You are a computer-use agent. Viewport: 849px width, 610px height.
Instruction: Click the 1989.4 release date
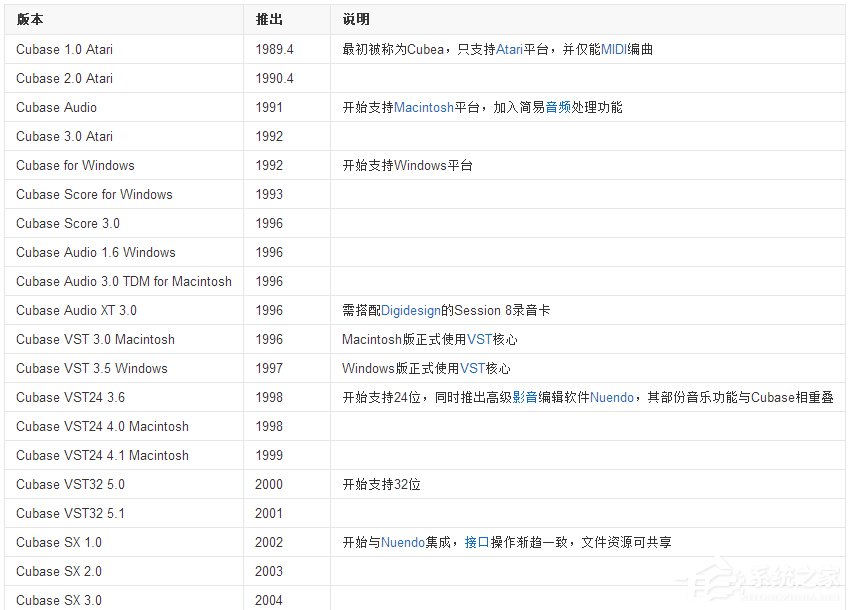(275, 49)
